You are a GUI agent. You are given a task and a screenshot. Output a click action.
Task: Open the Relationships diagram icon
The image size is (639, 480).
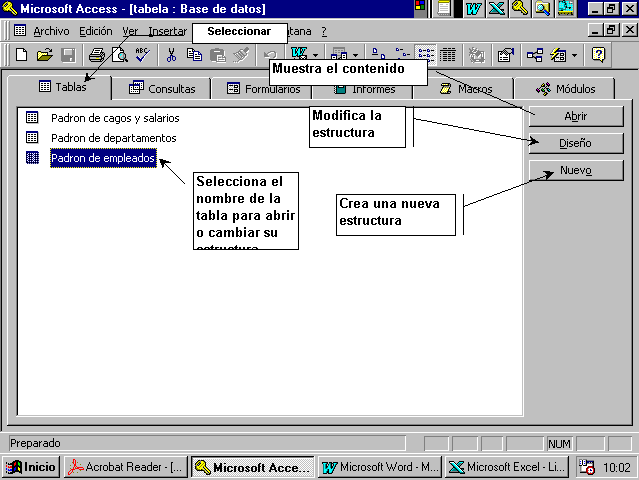click(x=534, y=55)
